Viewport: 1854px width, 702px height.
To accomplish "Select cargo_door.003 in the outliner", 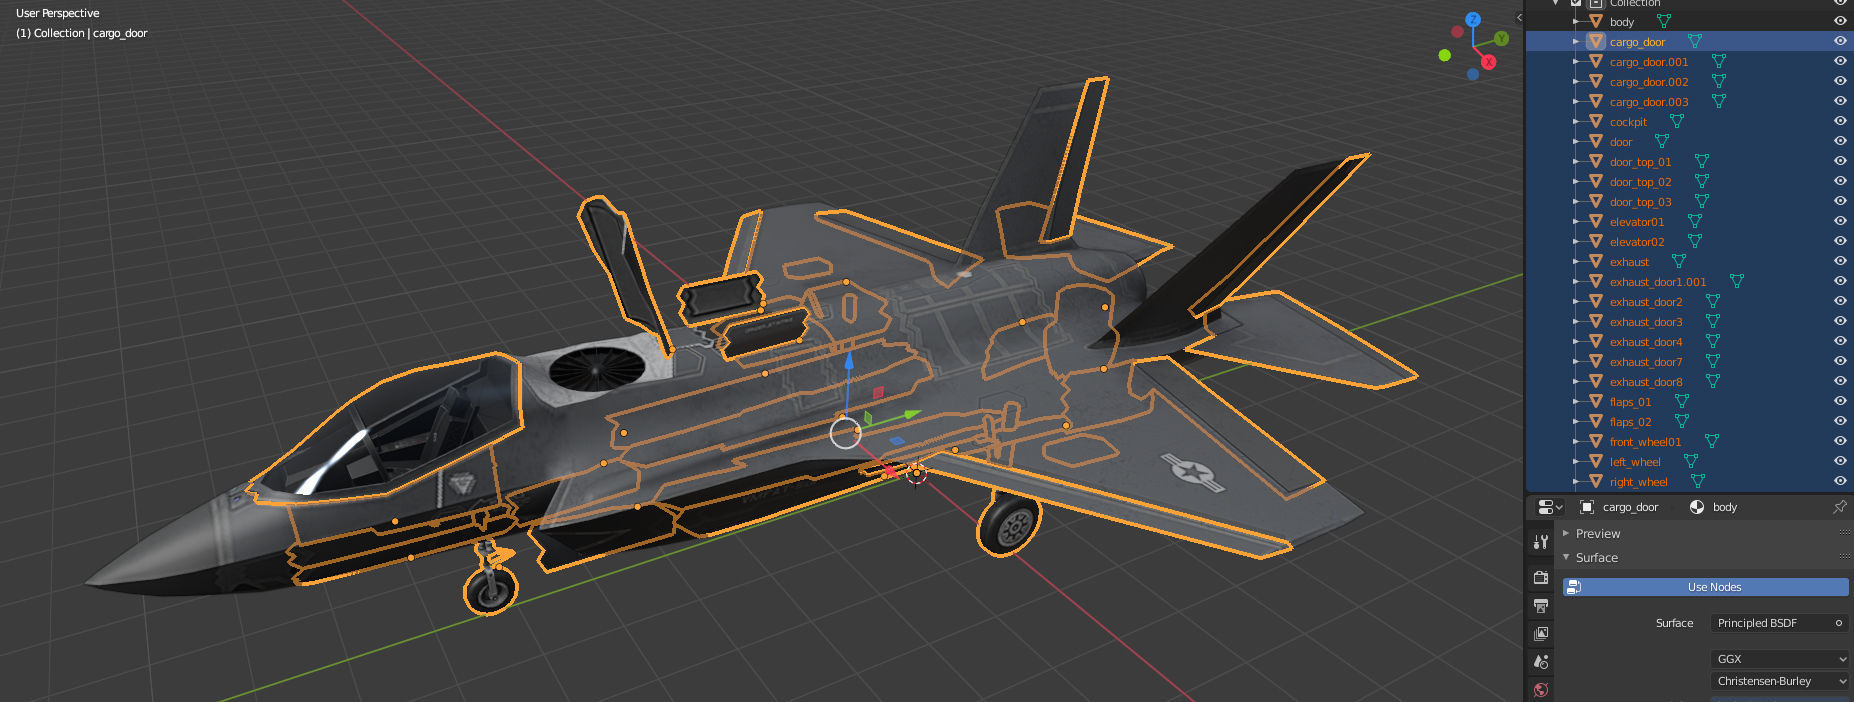I will click(x=1649, y=101).
